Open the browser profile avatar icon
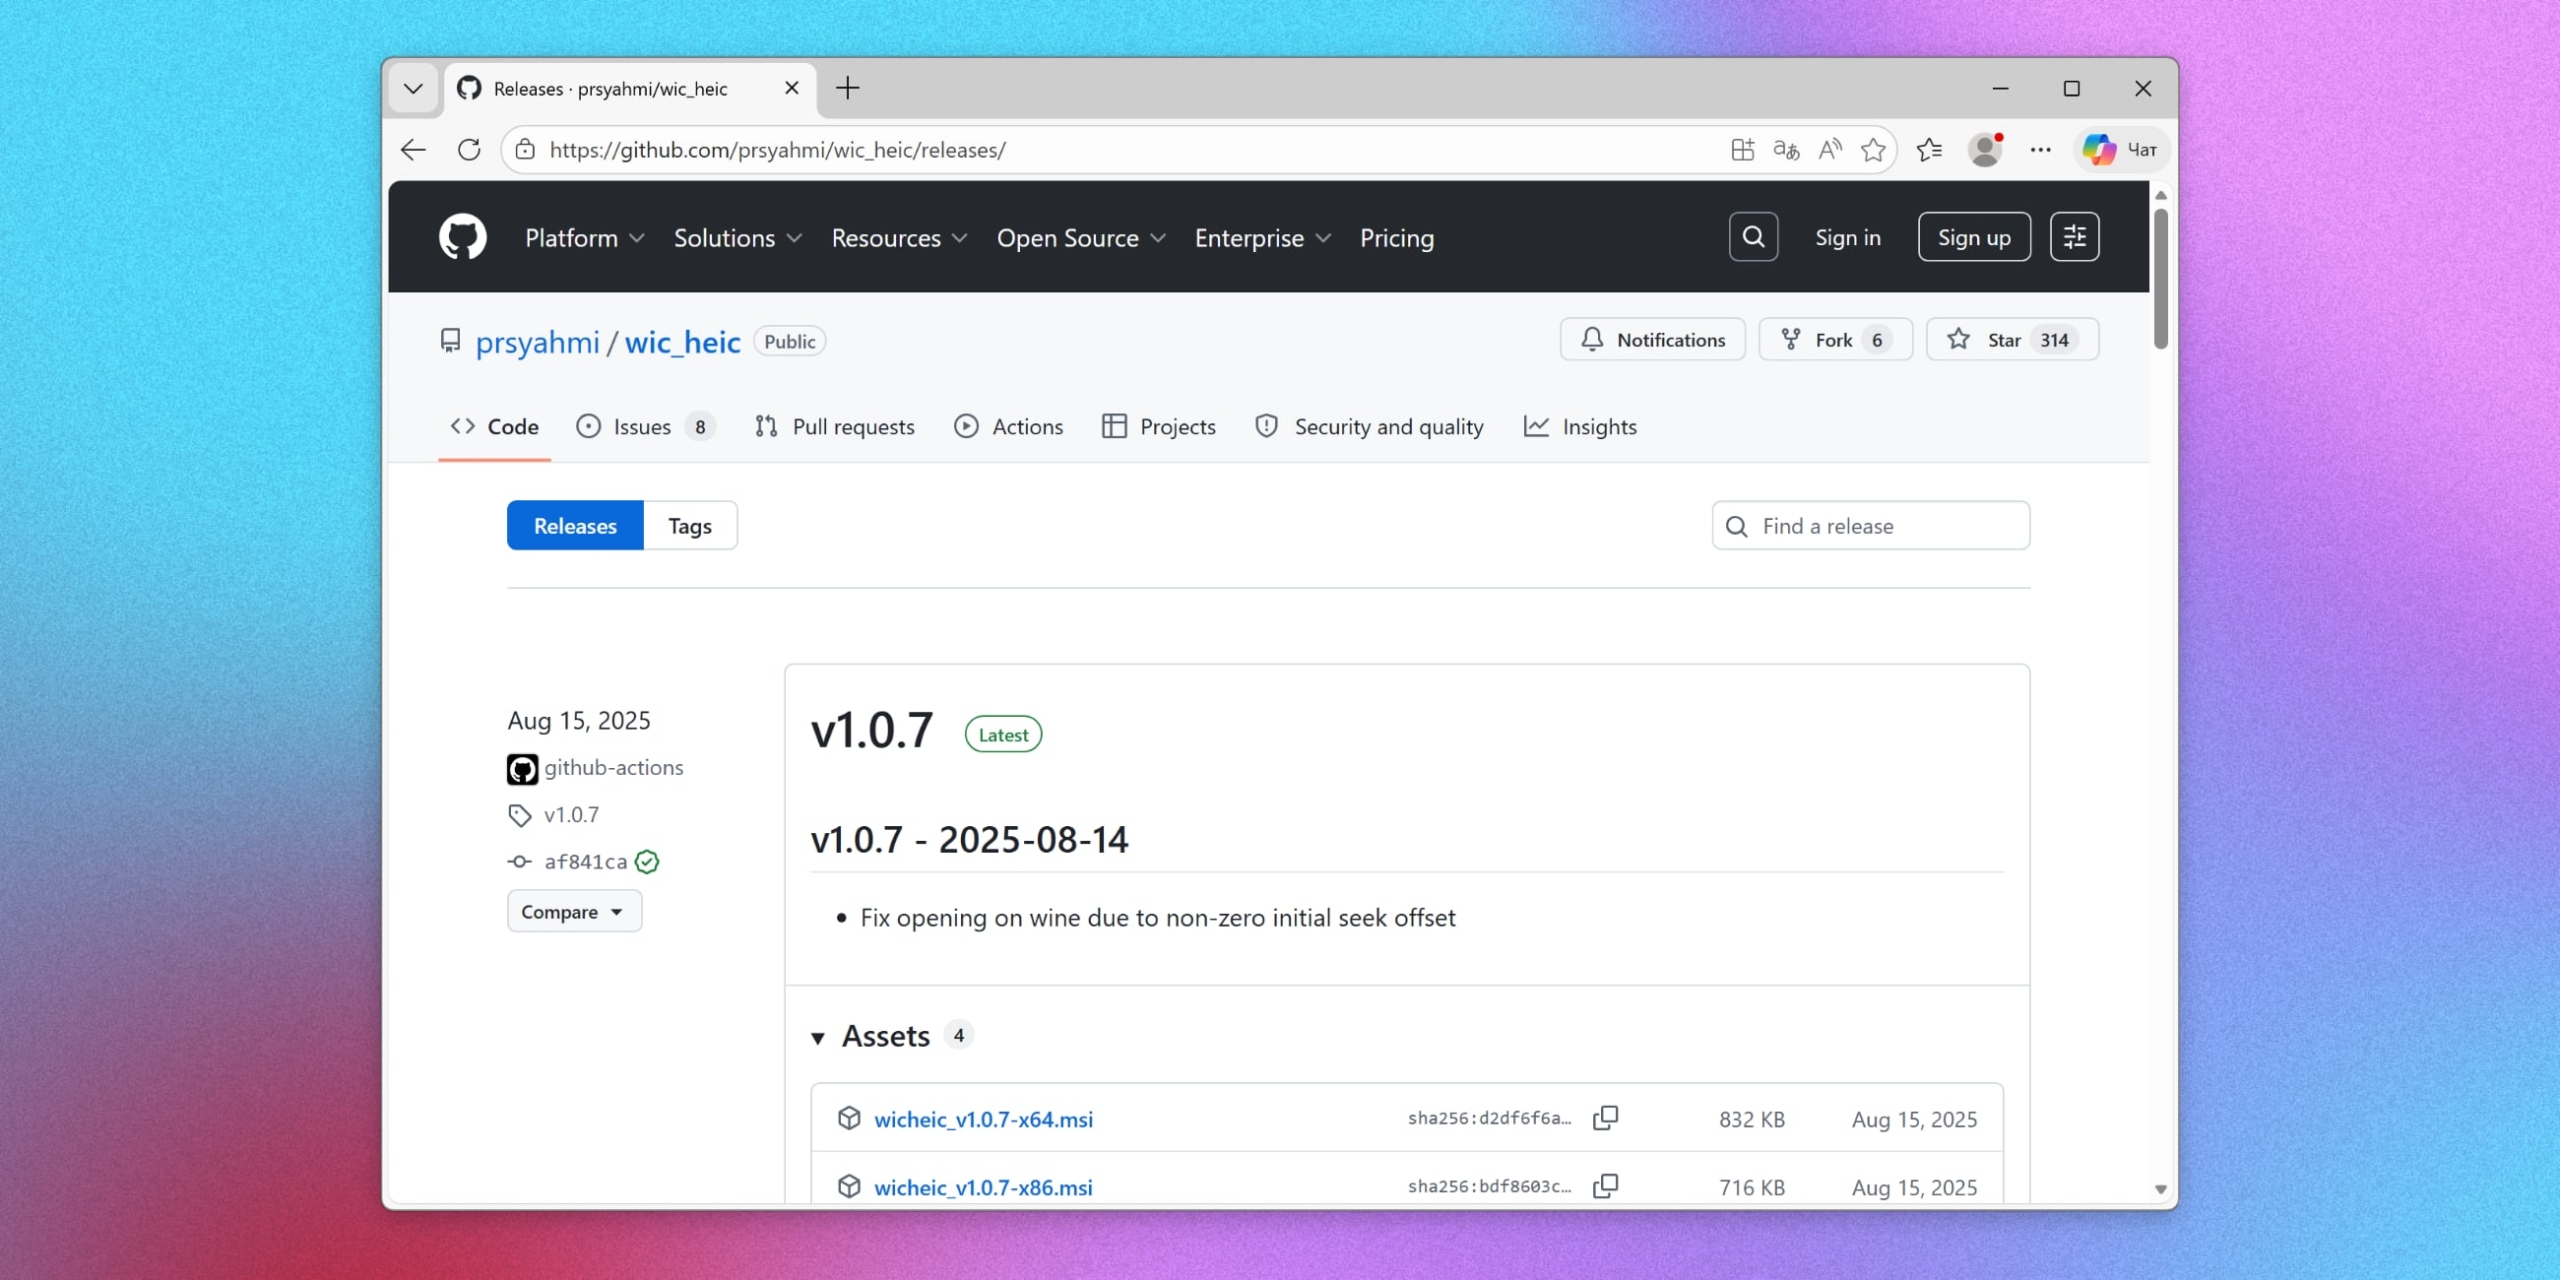The image size is (2560, 1280). (1985, 150)
